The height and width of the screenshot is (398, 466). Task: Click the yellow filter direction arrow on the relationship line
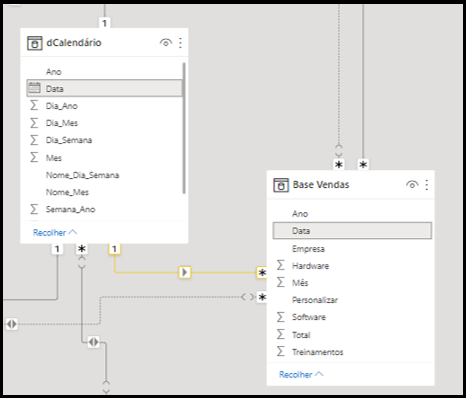click(x=184, y=272)
